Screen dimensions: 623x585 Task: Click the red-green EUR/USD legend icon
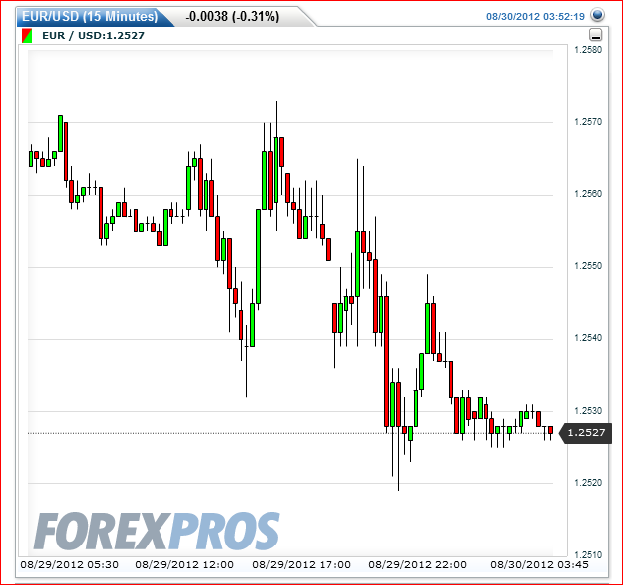pyautogui.click(x=27, y=36)
